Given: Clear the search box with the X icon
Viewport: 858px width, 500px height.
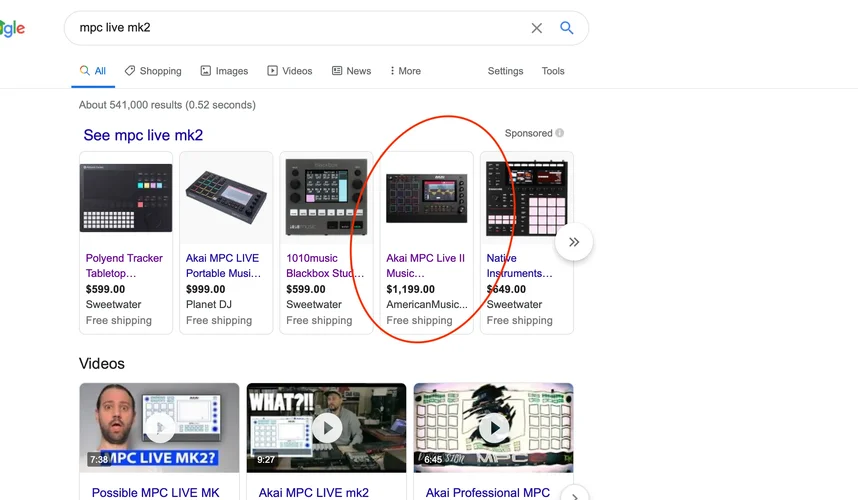Looking at the screenshot, I should 536,28.
